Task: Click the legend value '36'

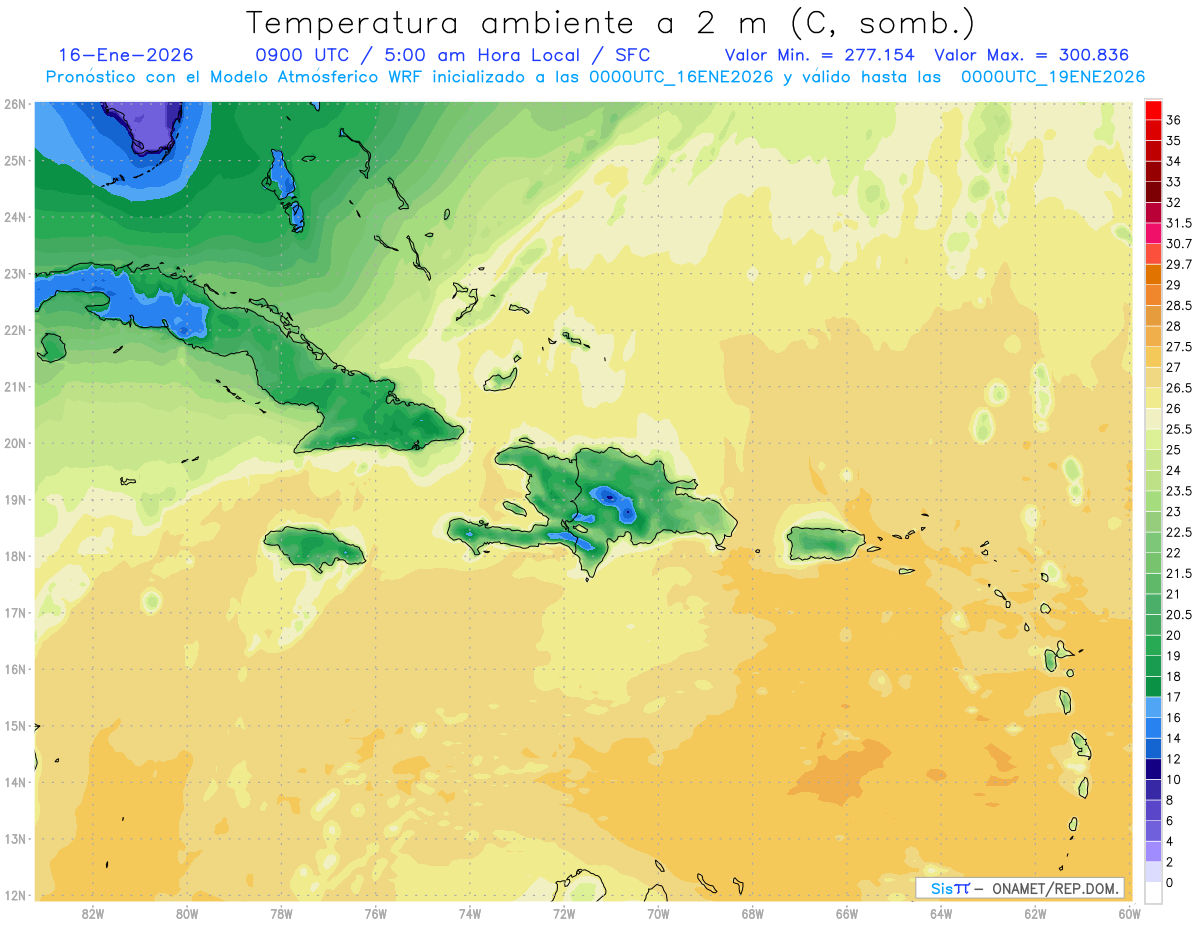Action: coord(1174,120)
